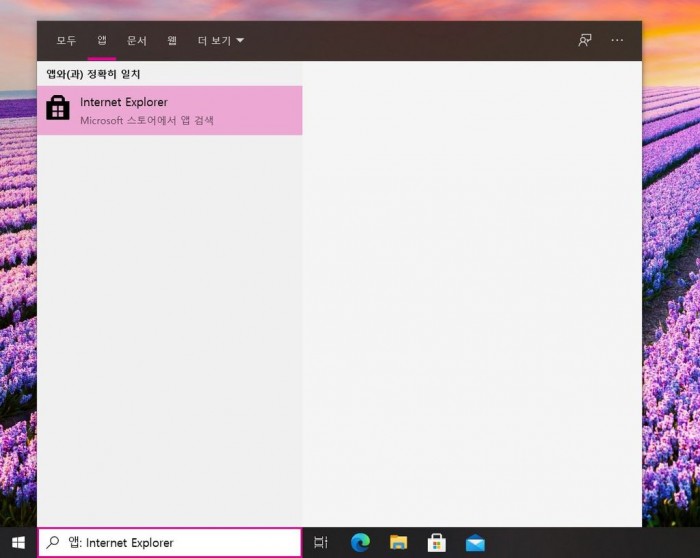700x558 pixels.
Task: Launch Microsoft Store from the taskbar
Action: click(x=437, y=543)
